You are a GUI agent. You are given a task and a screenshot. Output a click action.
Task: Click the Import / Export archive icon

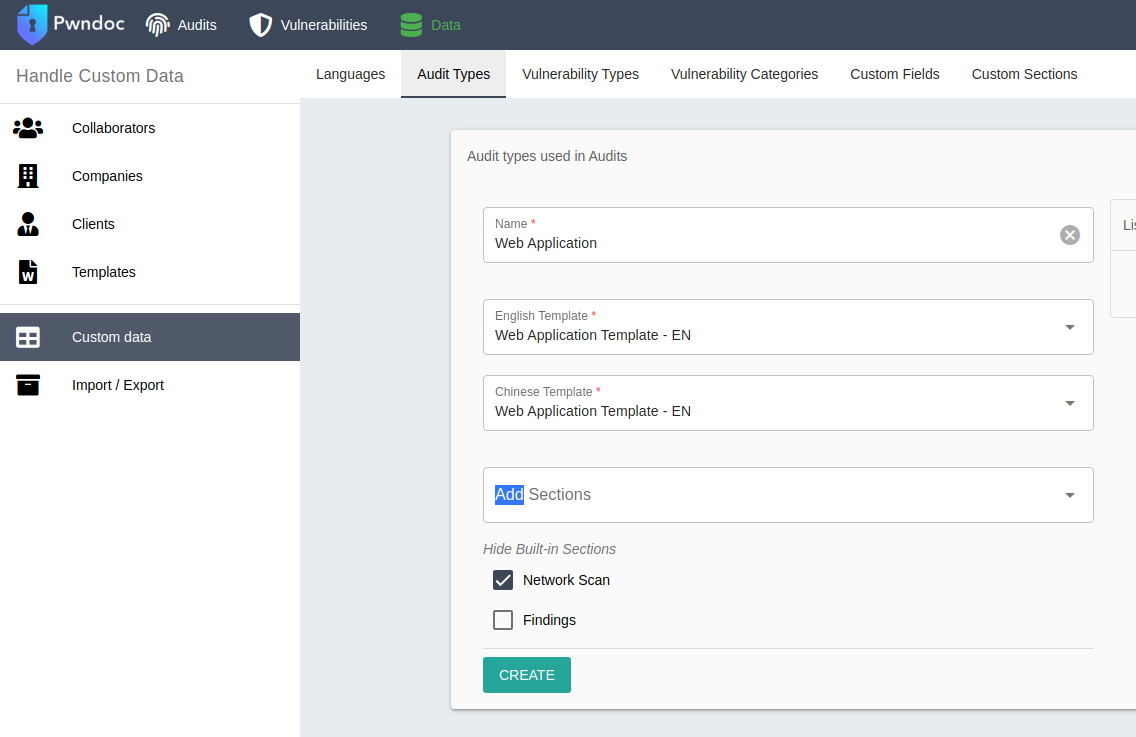pyautogui.click(x=28, y=385)
